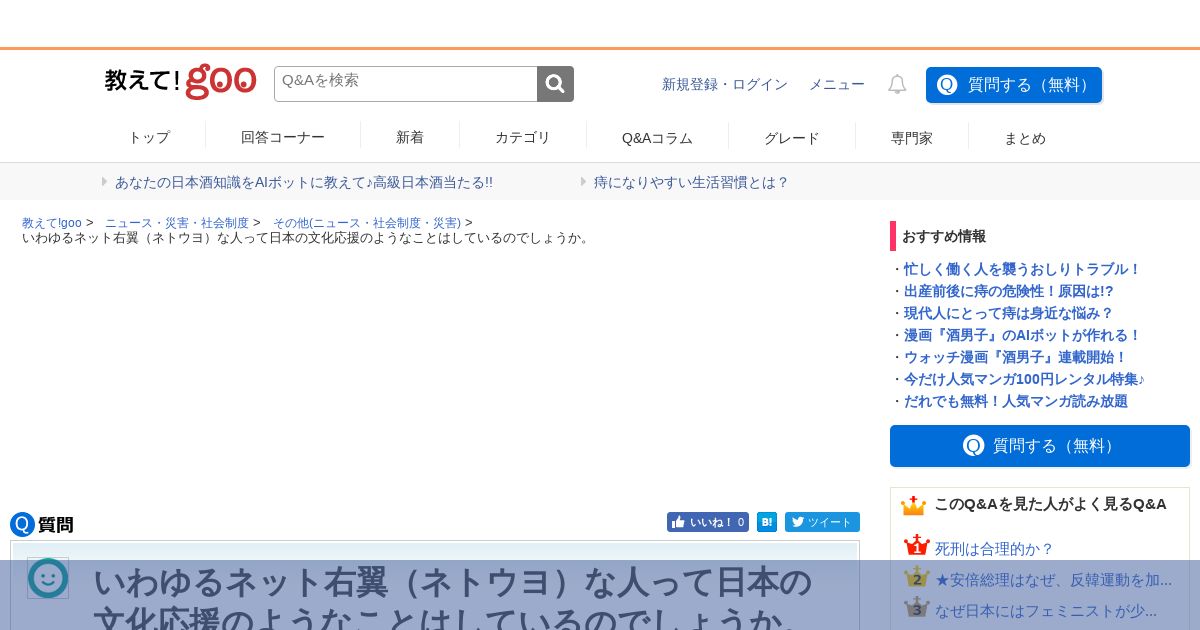The width and height of the screenshot is (1200, 630).
Task: Open 現代人にとって痔は身近な悩み？ link
Action: 1009,313
